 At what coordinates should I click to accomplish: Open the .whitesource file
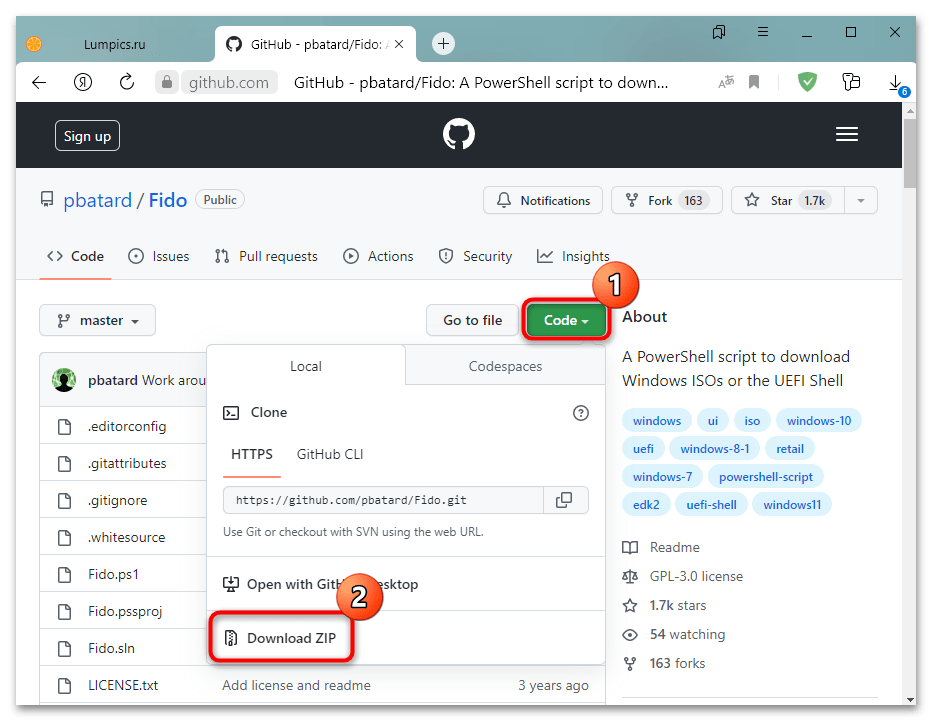(127, 537)
